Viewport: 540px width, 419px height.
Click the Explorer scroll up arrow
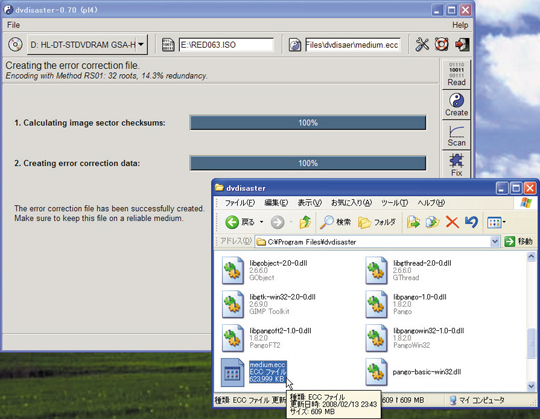(531, 256)
